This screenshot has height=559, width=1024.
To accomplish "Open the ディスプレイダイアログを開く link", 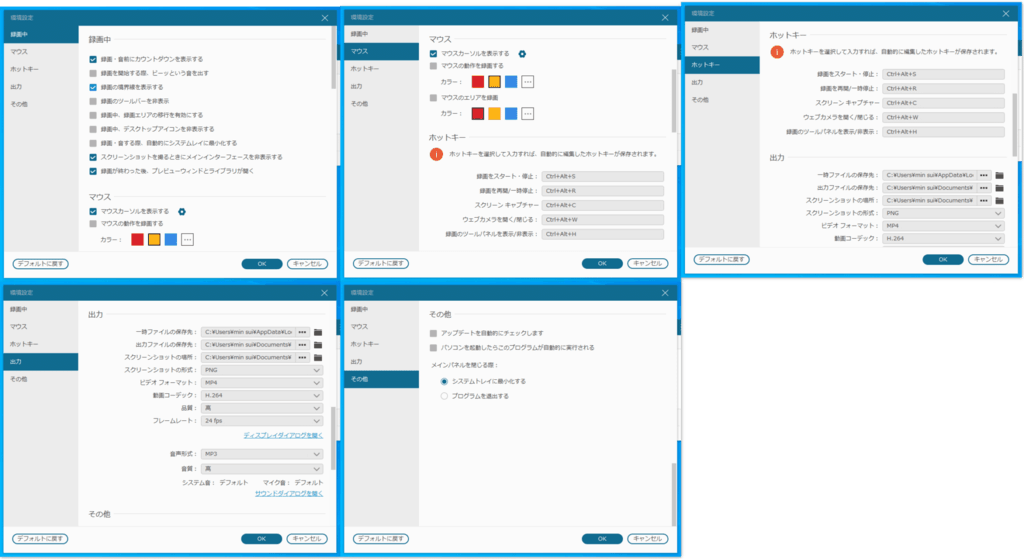I will click(283, 436).
